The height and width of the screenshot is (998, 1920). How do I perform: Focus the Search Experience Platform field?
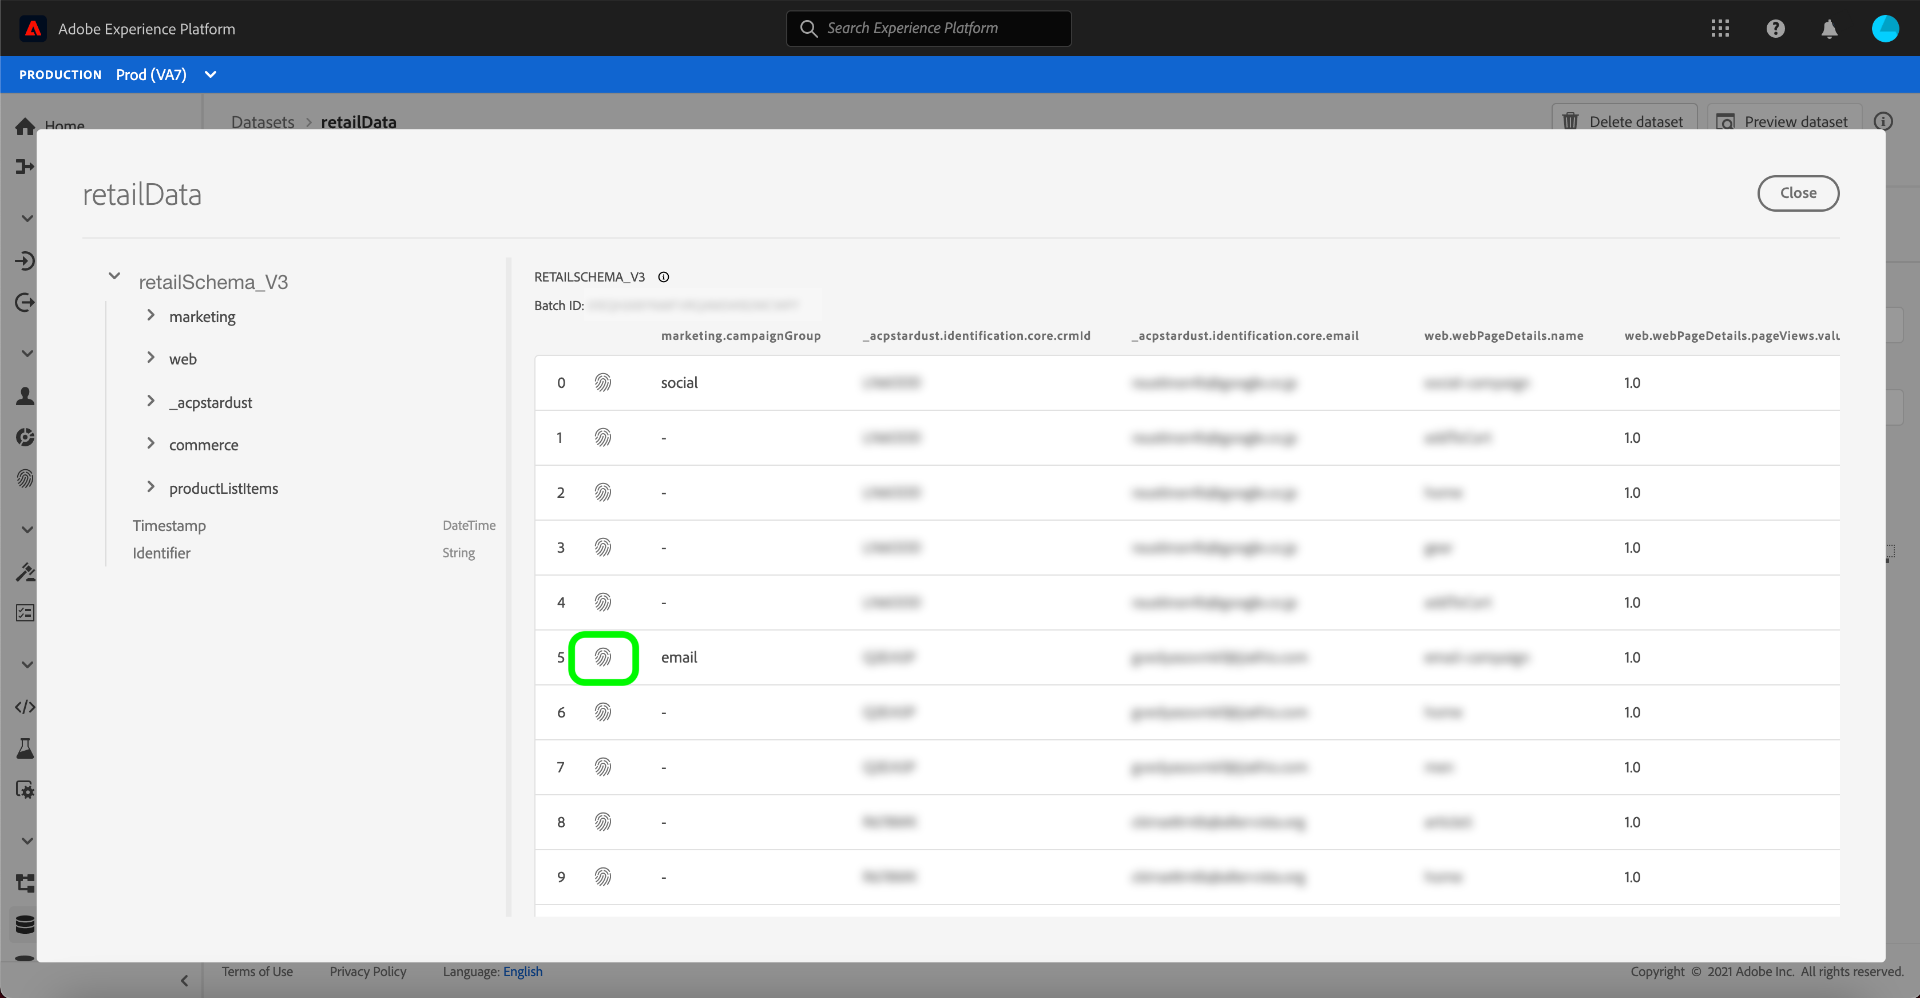929,28
